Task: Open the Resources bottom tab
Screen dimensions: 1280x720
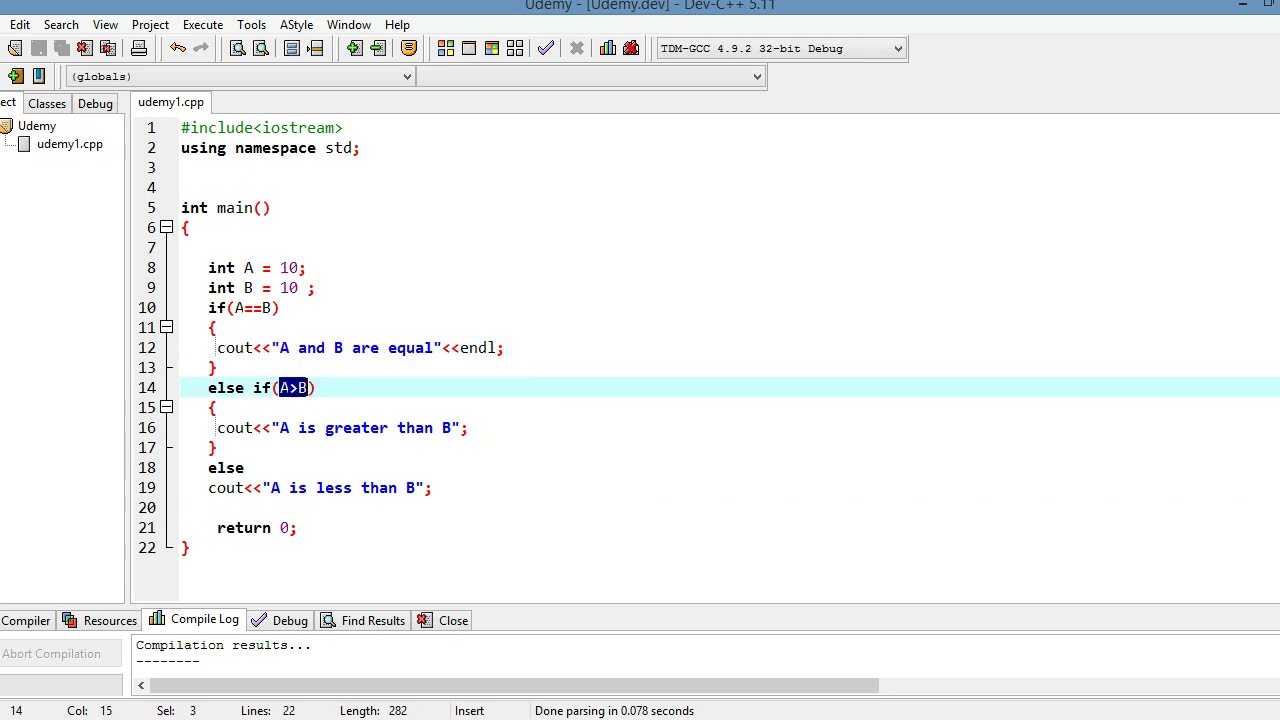Action: click(x=99, y=621)
